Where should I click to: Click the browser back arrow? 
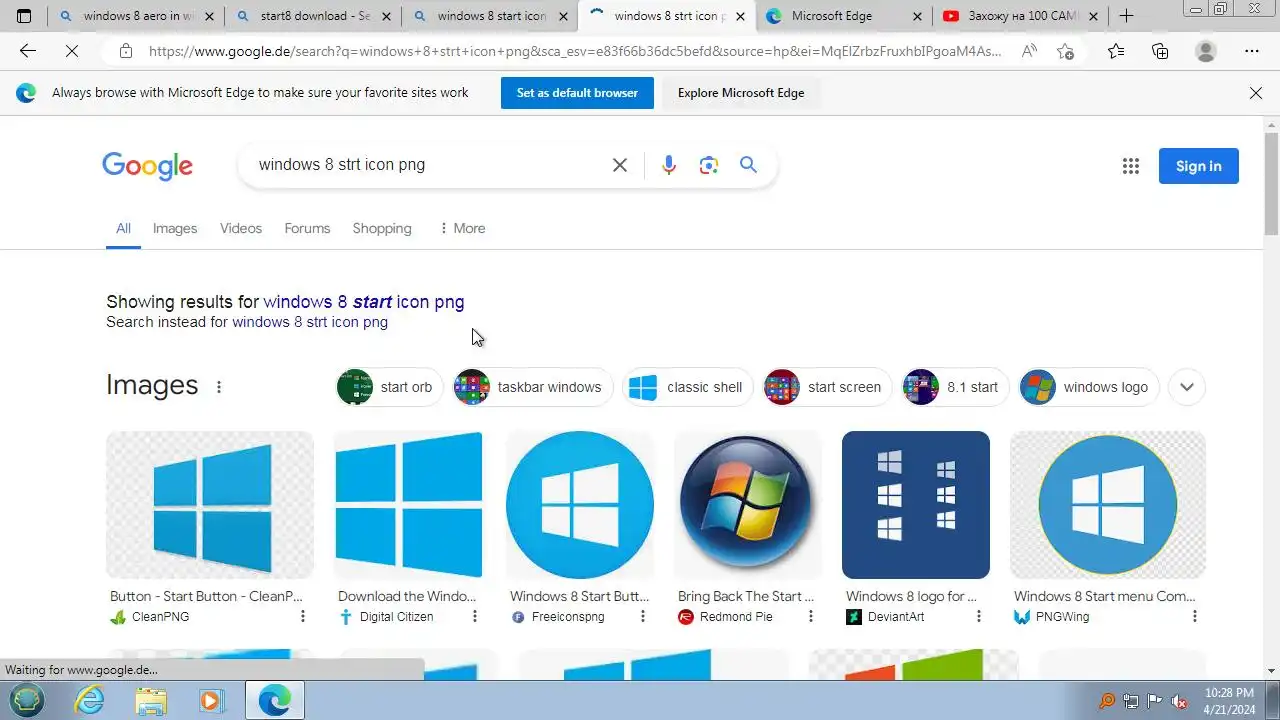27,51
